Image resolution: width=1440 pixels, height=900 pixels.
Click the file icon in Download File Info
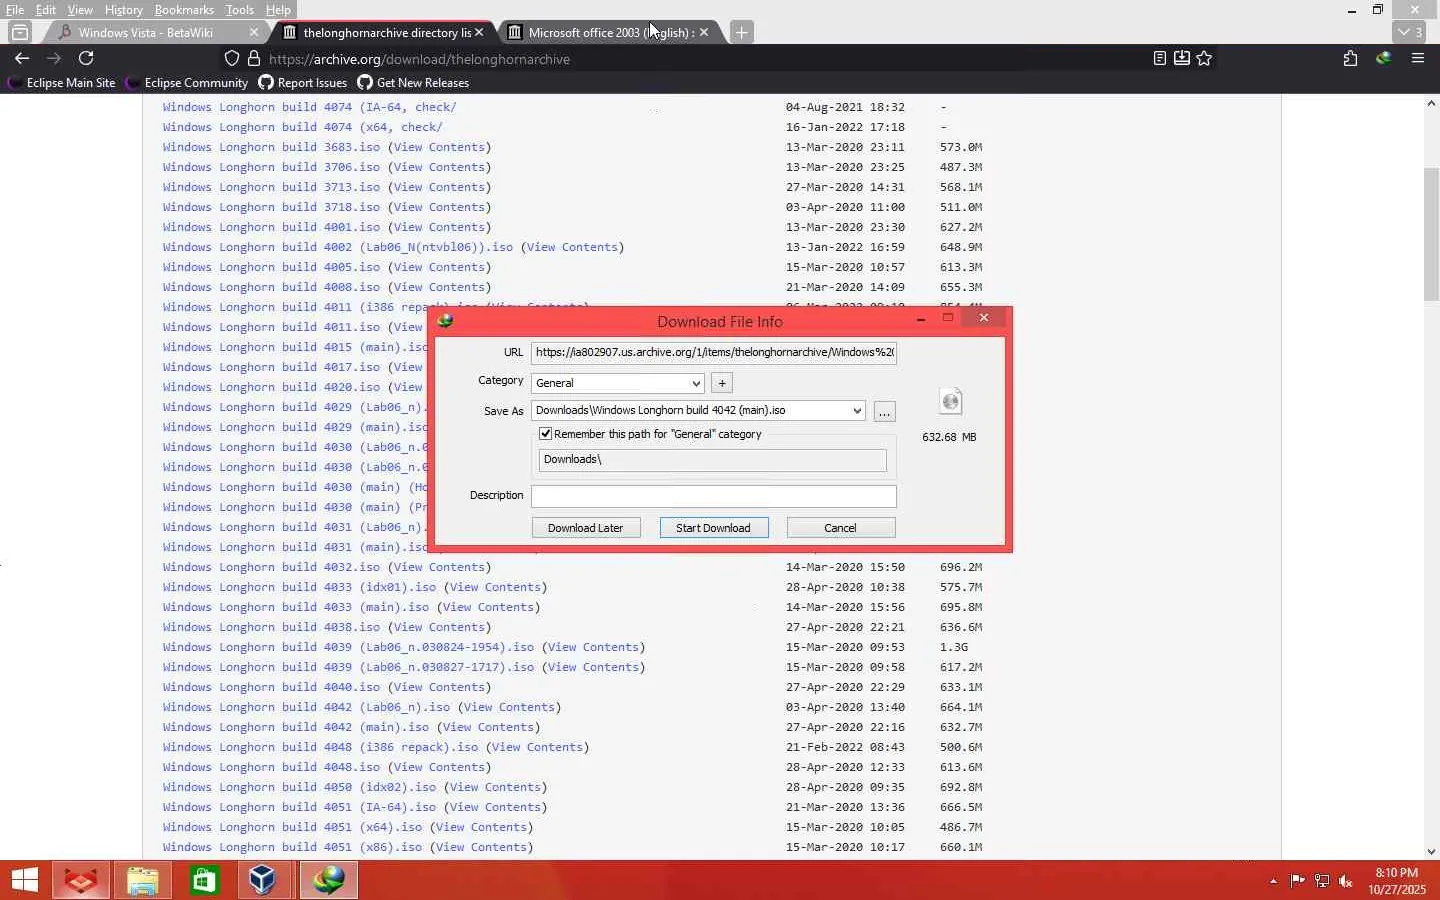[950, 401]
